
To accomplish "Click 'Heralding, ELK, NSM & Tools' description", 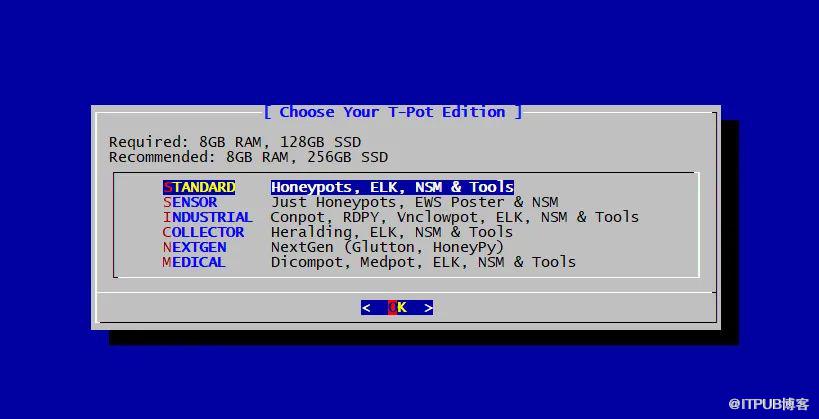I will [392, 232].
